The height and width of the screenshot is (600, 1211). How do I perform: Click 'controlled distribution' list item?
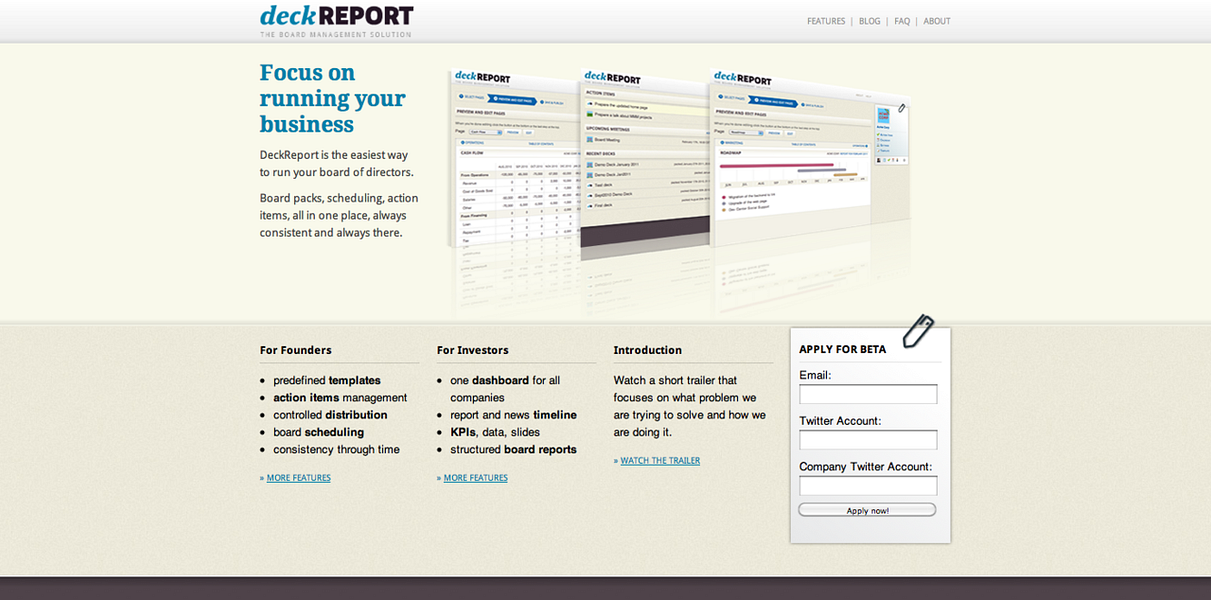(x=330, y=415)
